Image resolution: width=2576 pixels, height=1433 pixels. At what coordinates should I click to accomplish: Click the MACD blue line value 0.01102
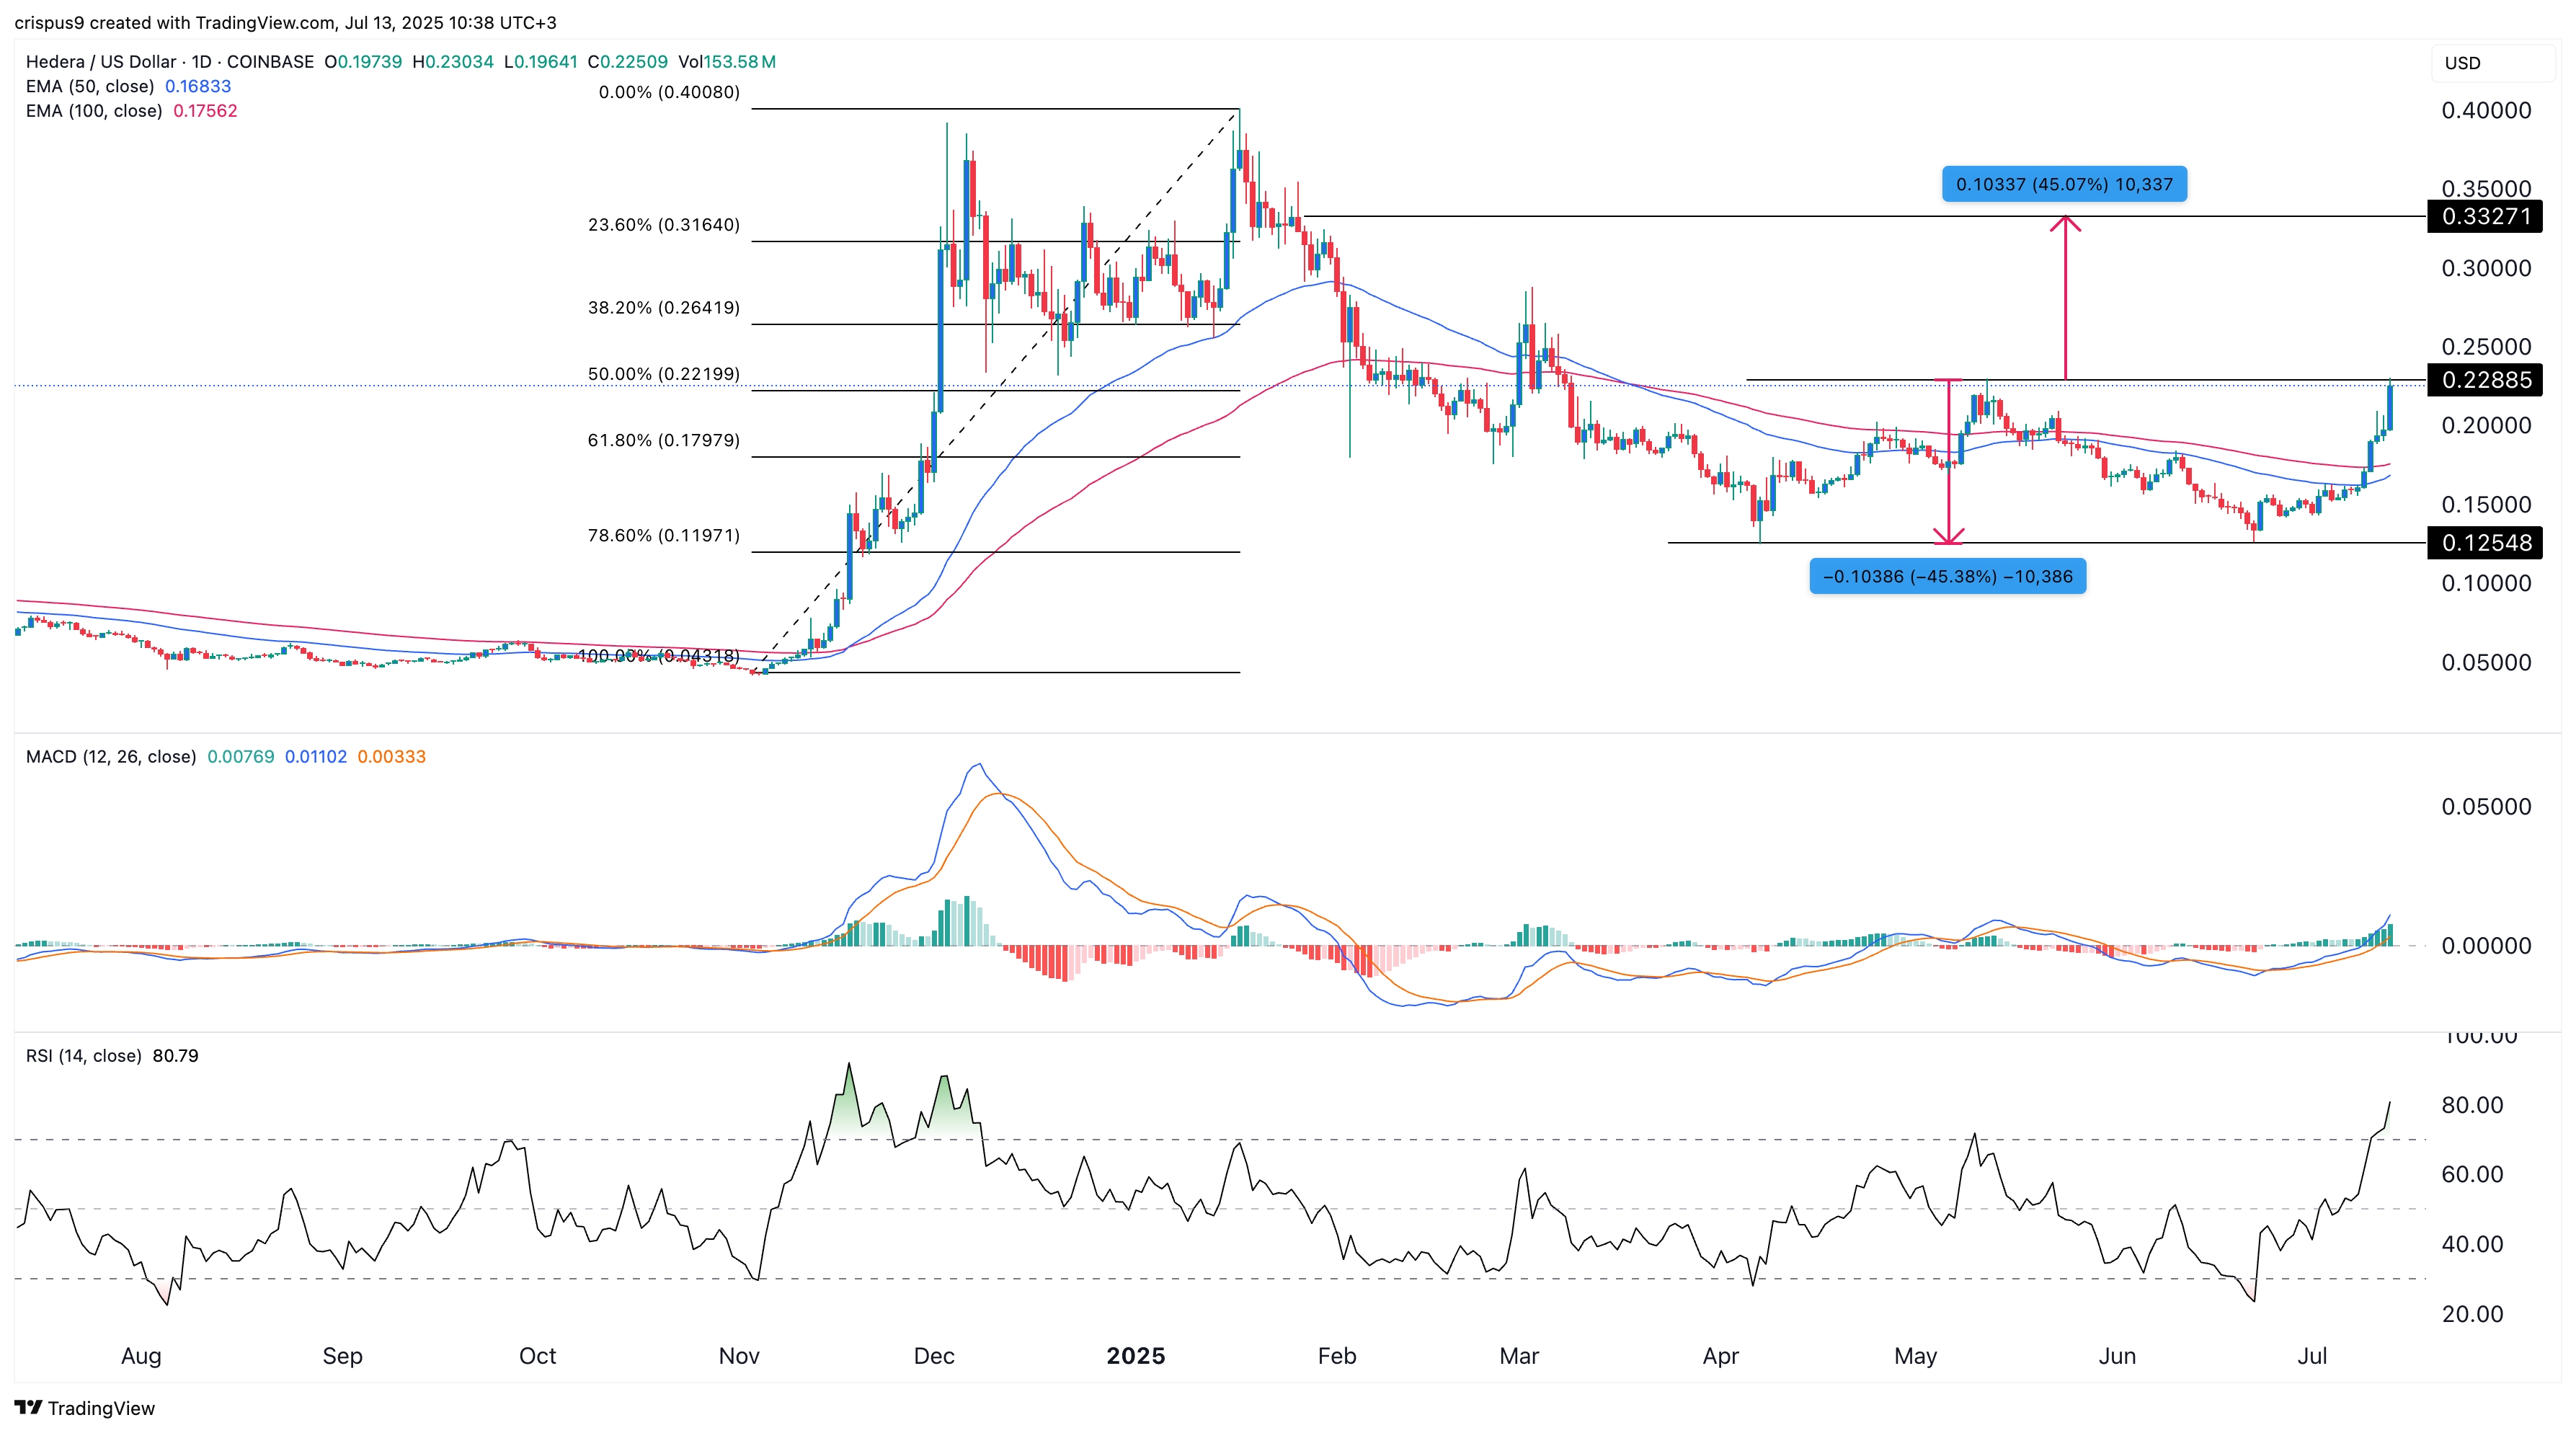click(315, 757)
